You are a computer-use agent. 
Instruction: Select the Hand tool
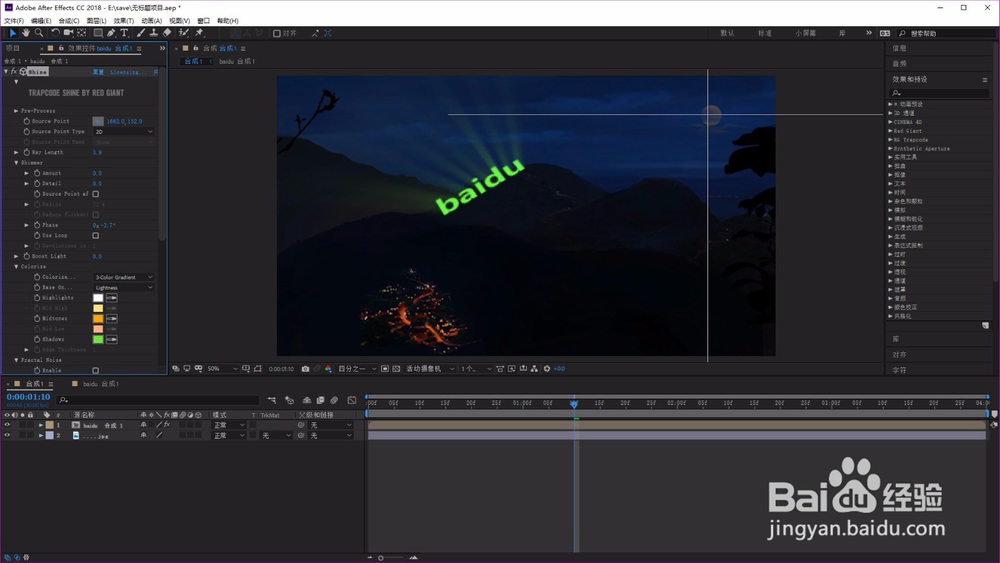pos(26,33)
